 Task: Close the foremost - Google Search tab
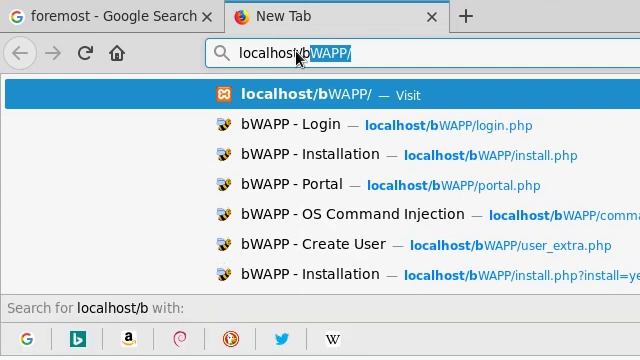[x=207, y=17]
